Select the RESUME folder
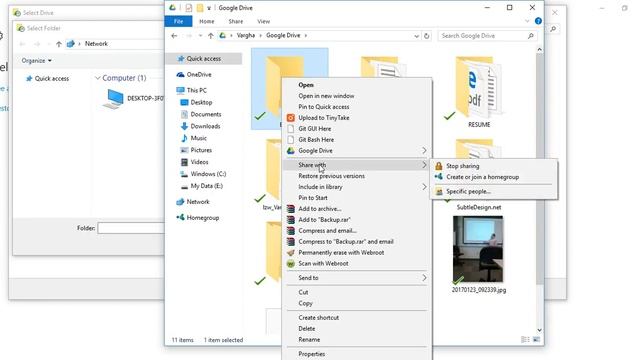 coord(478,92)
